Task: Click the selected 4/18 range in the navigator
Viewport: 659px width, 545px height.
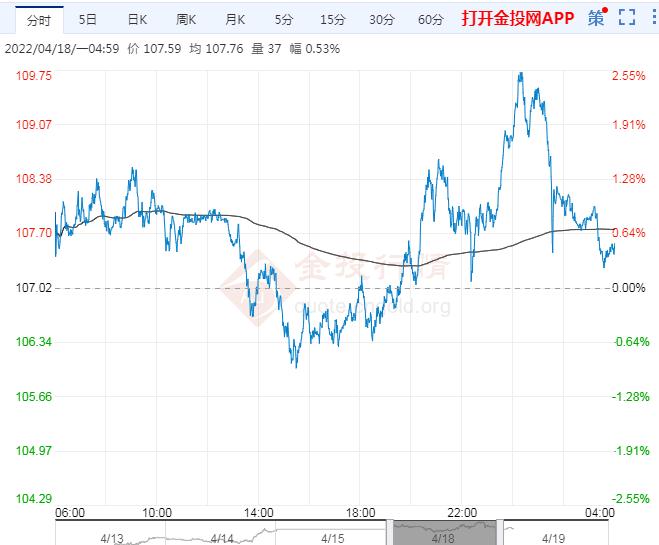Action: 445,532
